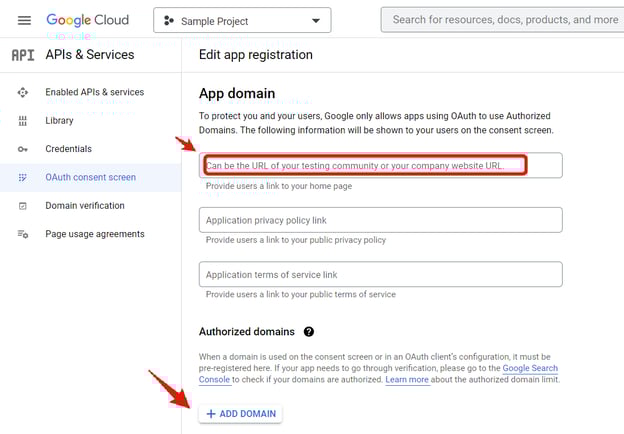Select Credentials from the sidebar
The image size is (624, 434).
68,149
